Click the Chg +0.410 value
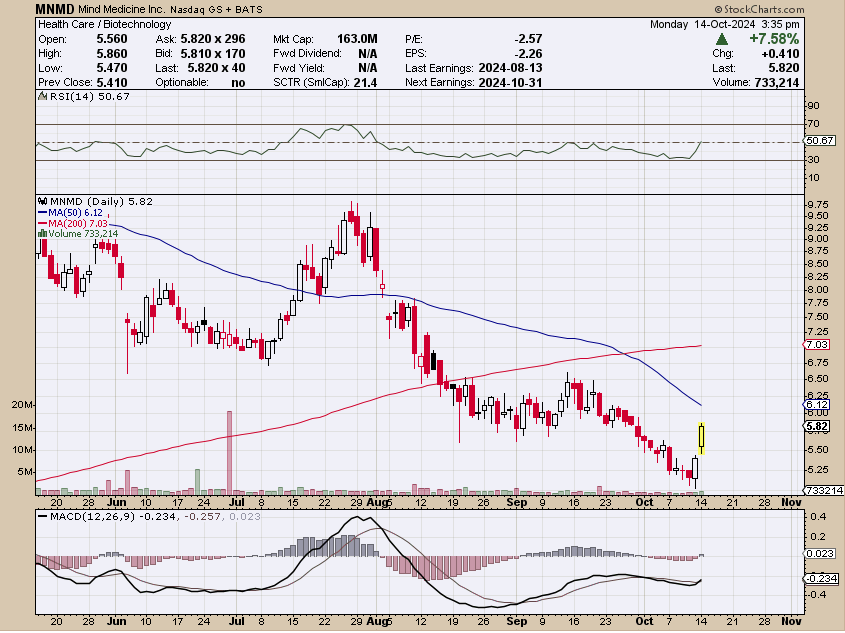The image size is (845, 633). [x=780, y=54]
